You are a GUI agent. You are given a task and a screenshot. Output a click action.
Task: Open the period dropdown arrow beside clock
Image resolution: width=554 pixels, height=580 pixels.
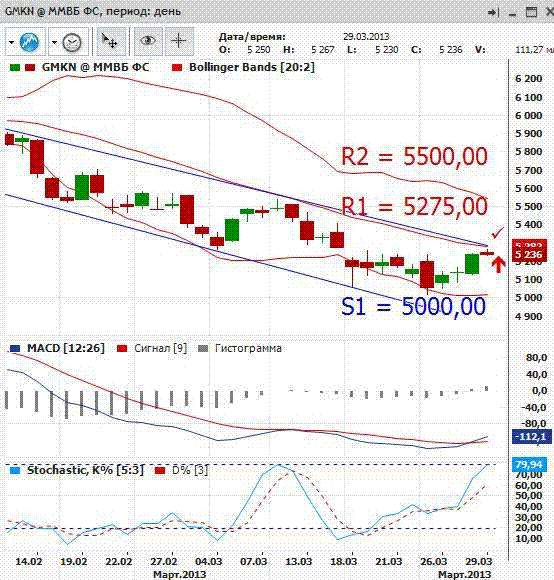[x=54, y=42]
